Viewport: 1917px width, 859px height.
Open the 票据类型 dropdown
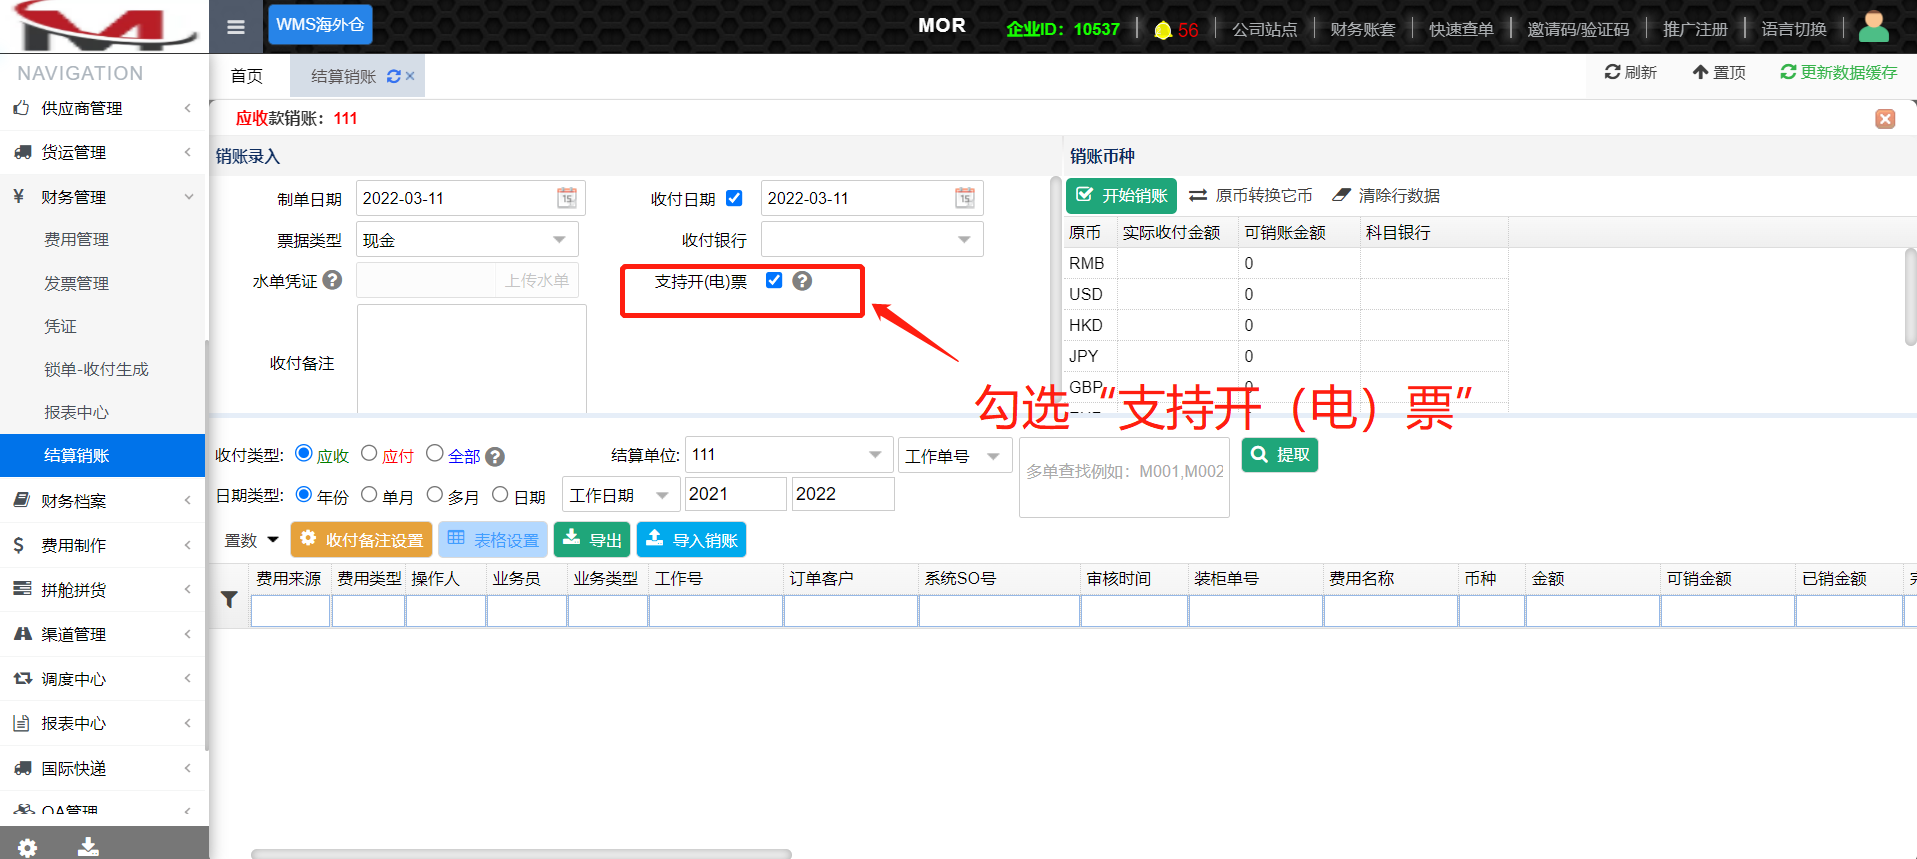(x=559, y=240)
